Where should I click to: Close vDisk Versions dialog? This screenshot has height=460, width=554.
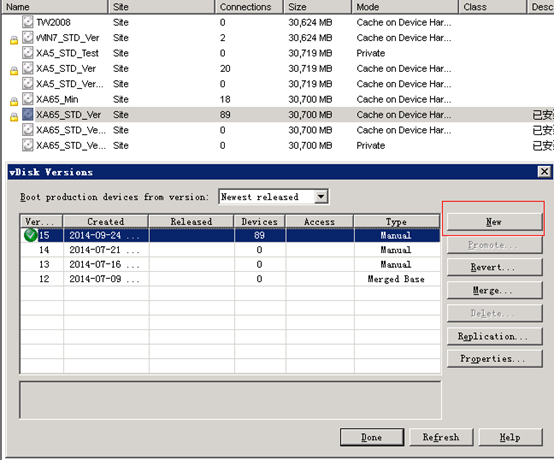pyautogui.click(x=544, y=172)
